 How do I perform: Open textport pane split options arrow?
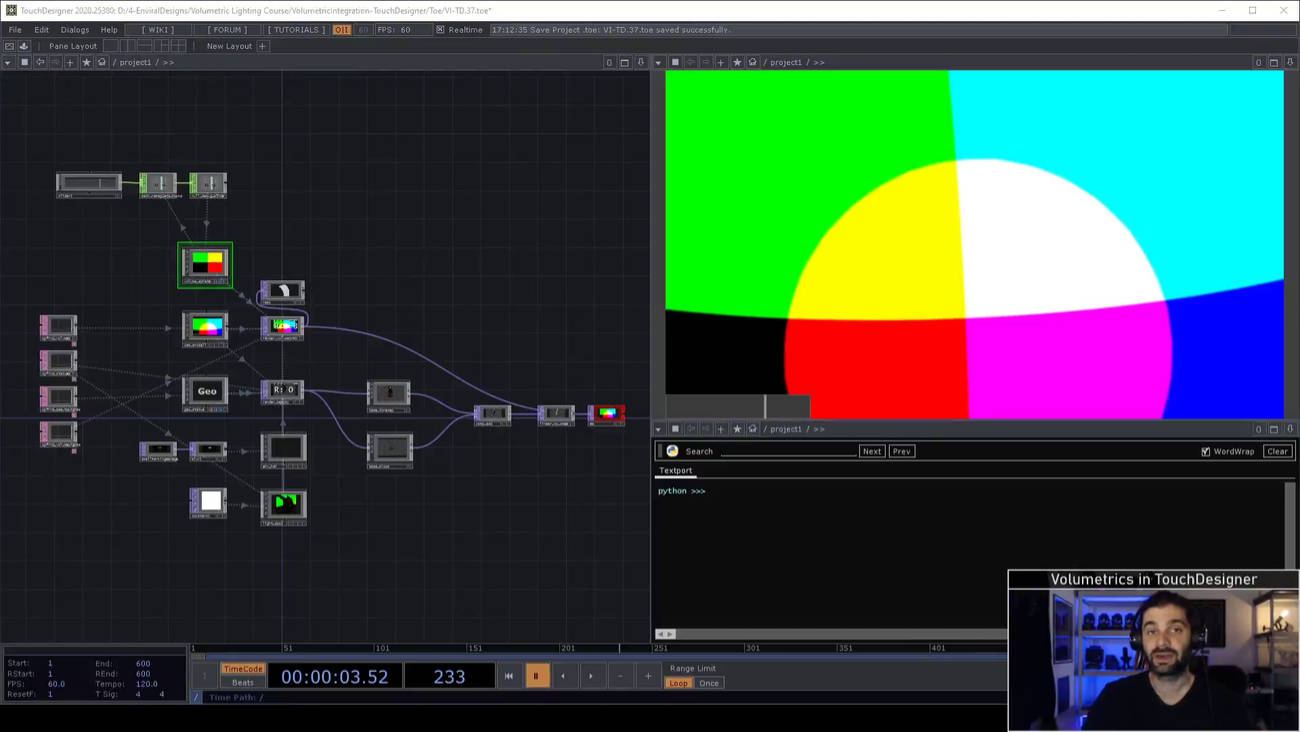click(1290, 429)
